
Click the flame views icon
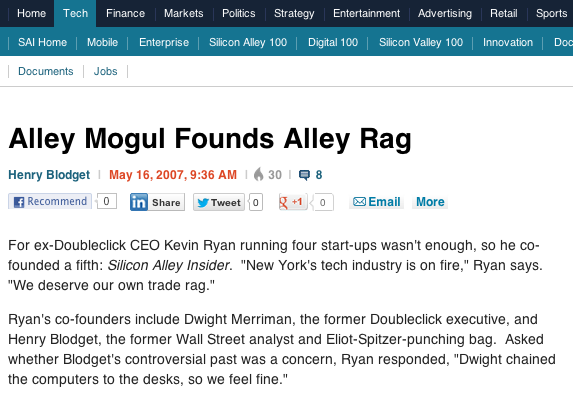click(258, 175)
